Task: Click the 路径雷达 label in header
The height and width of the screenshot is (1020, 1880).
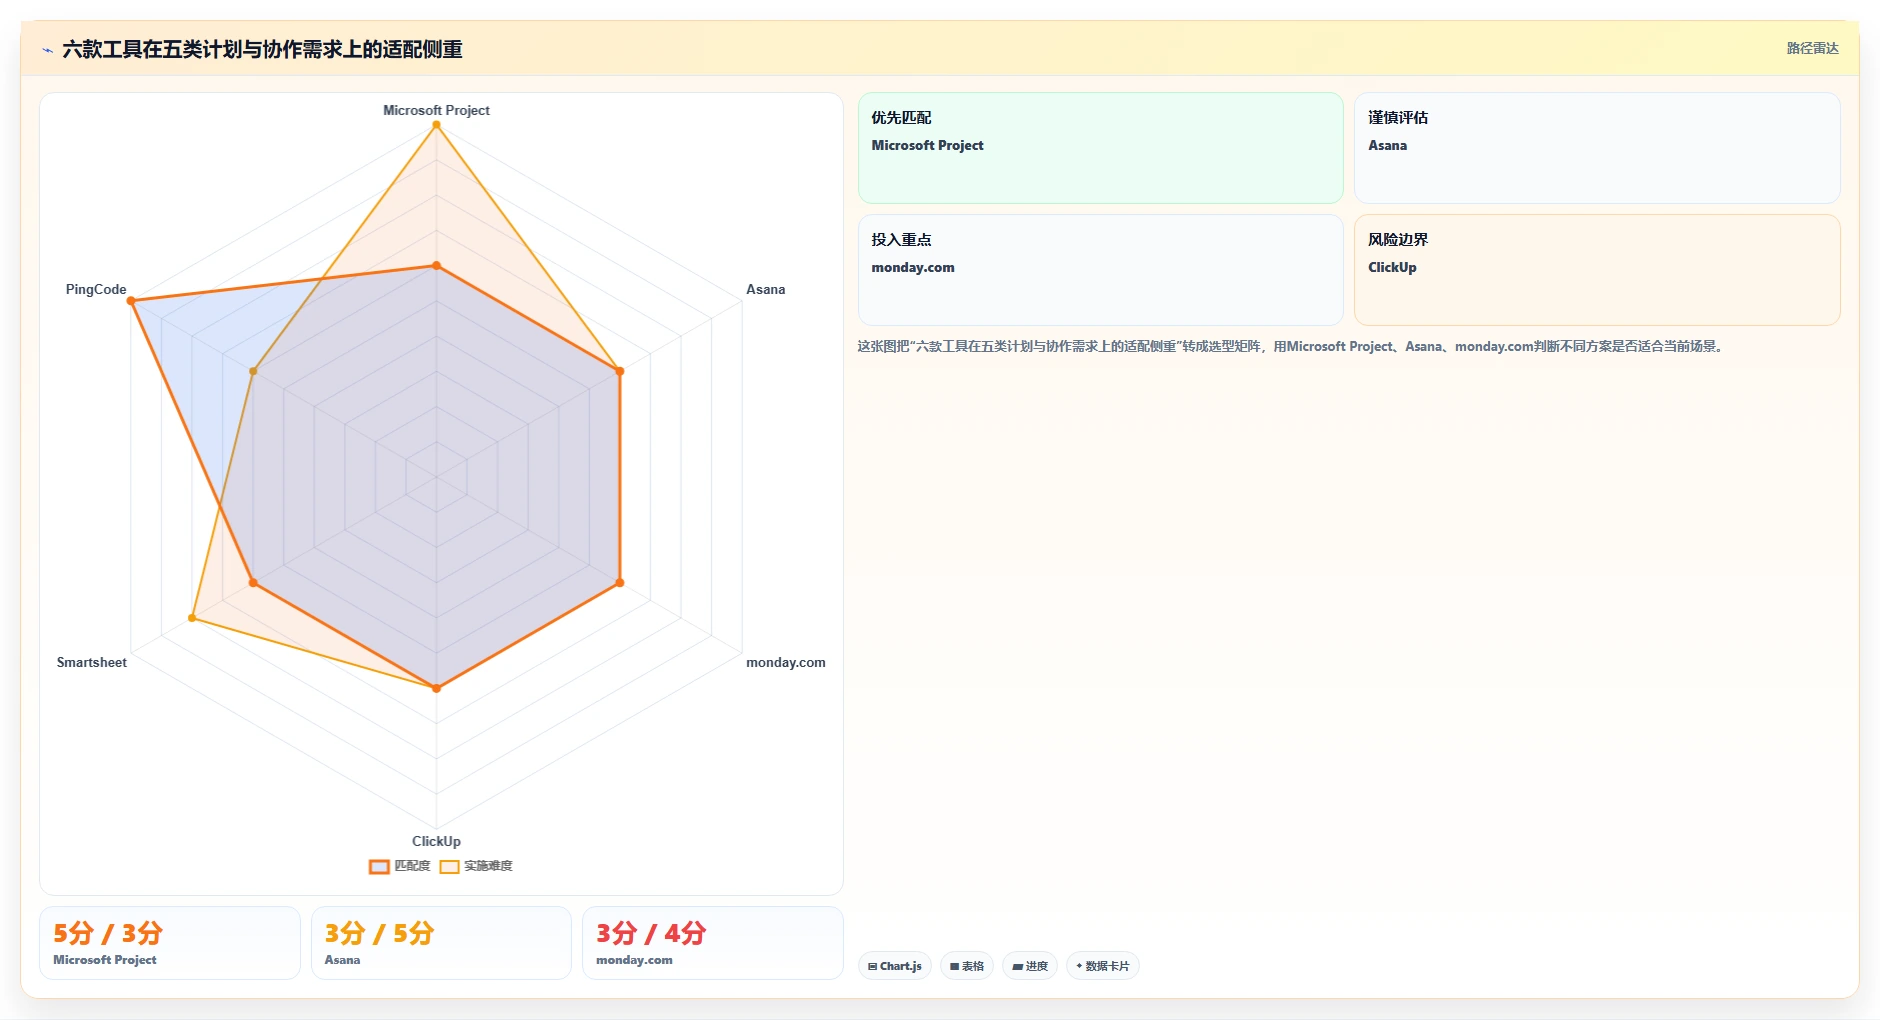Action: pos(1812,48)
